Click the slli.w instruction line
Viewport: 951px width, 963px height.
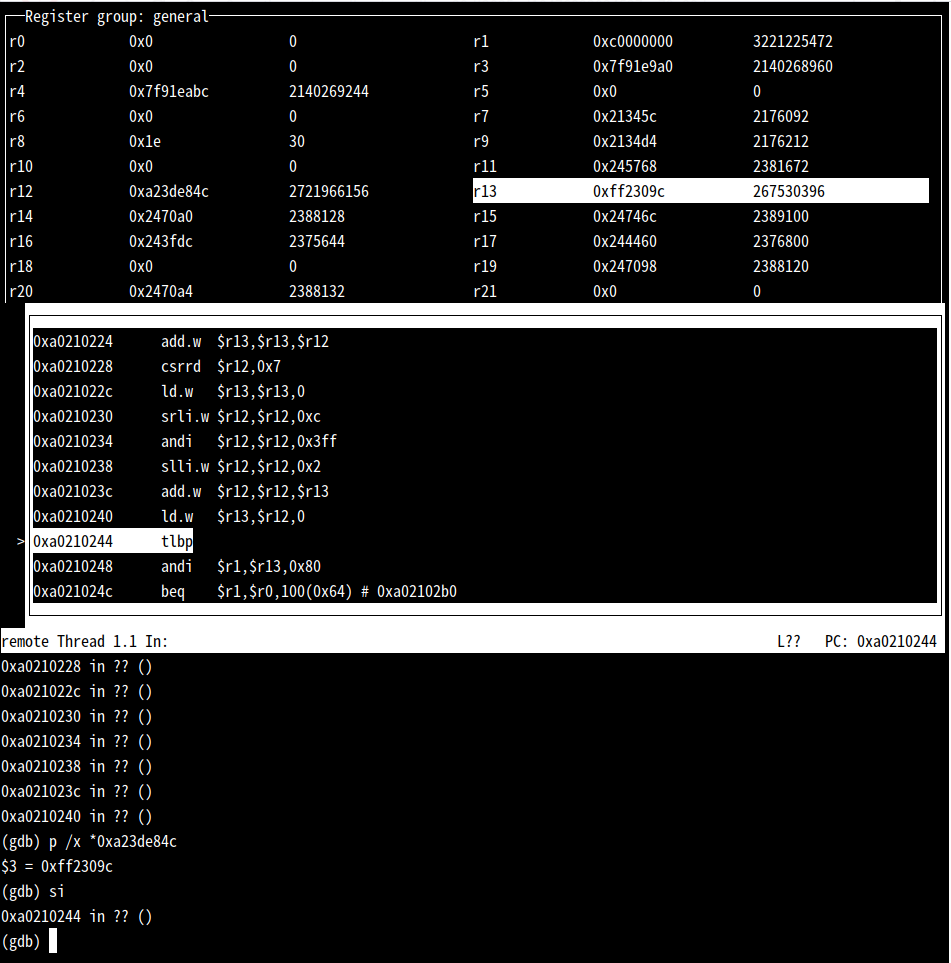click(x=177, y=467)
